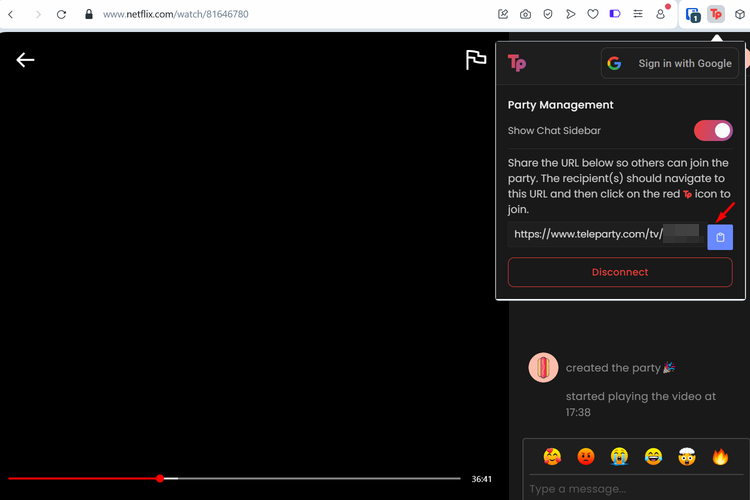Send the mind-blown emoji reaction
750x500 pixels.
point(686,456)
